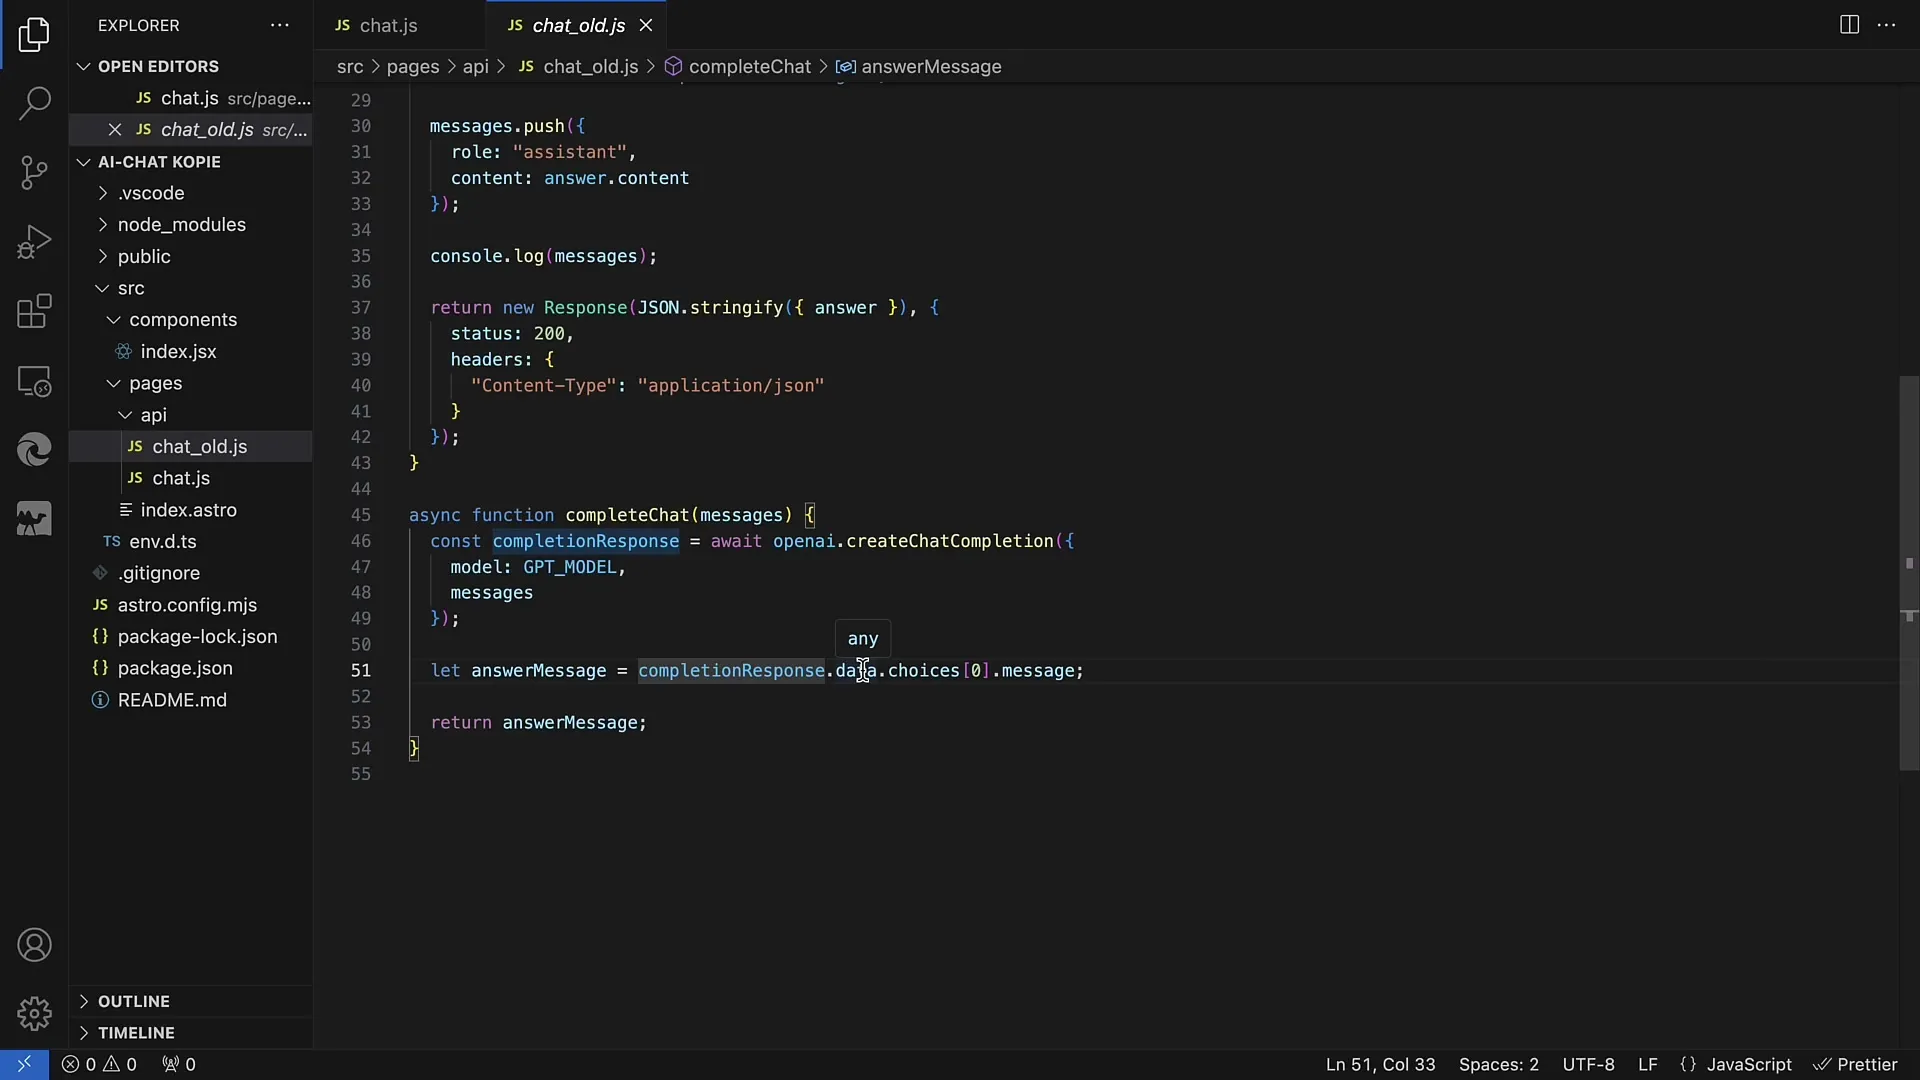This screenshot has width=1920, height=1080.
Task: Select chat.js in Open Editors list
Action: click(190, 98)
